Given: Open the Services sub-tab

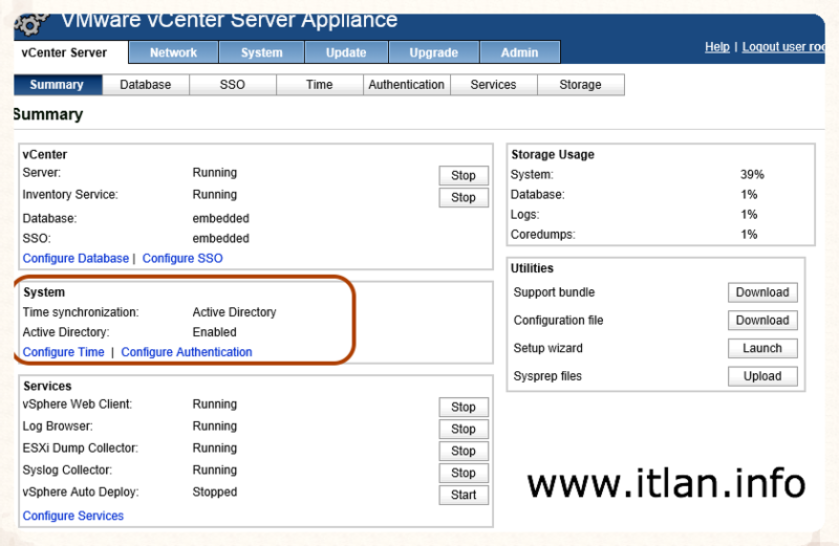Looking at the screenshot, I should tap(493, 85).
